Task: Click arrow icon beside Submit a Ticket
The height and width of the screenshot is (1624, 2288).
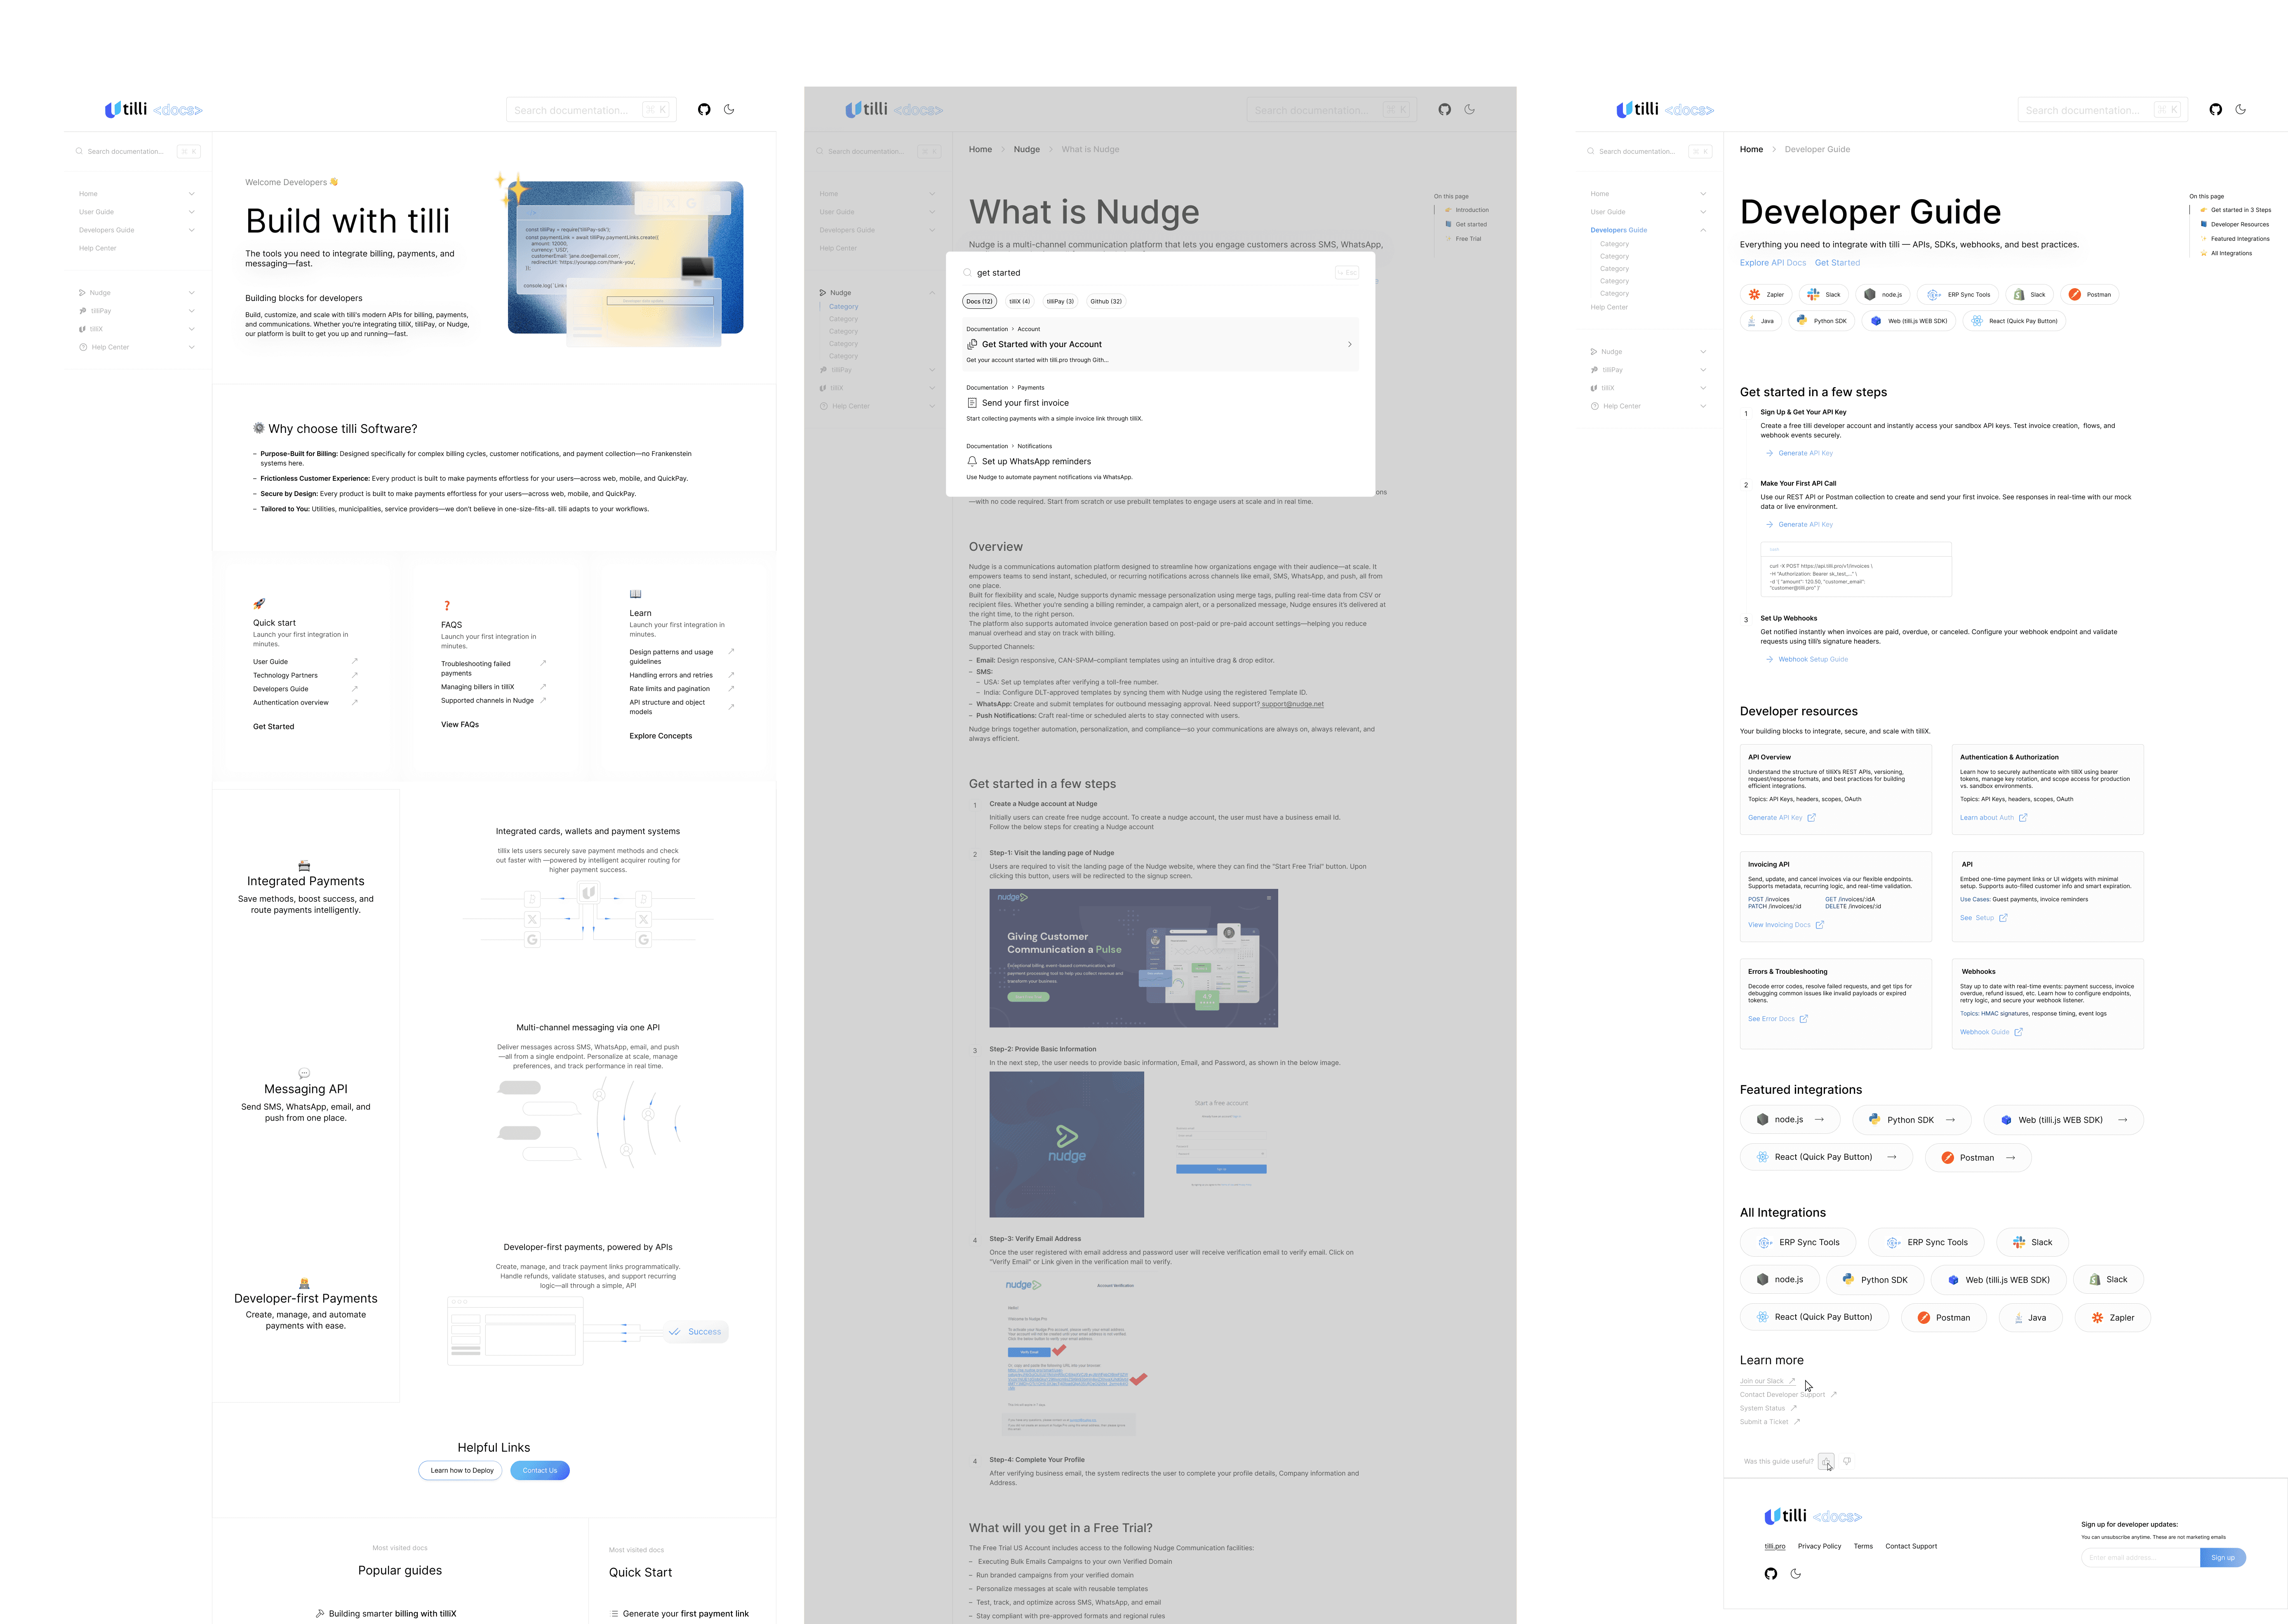Action: click(1797, 1422)
